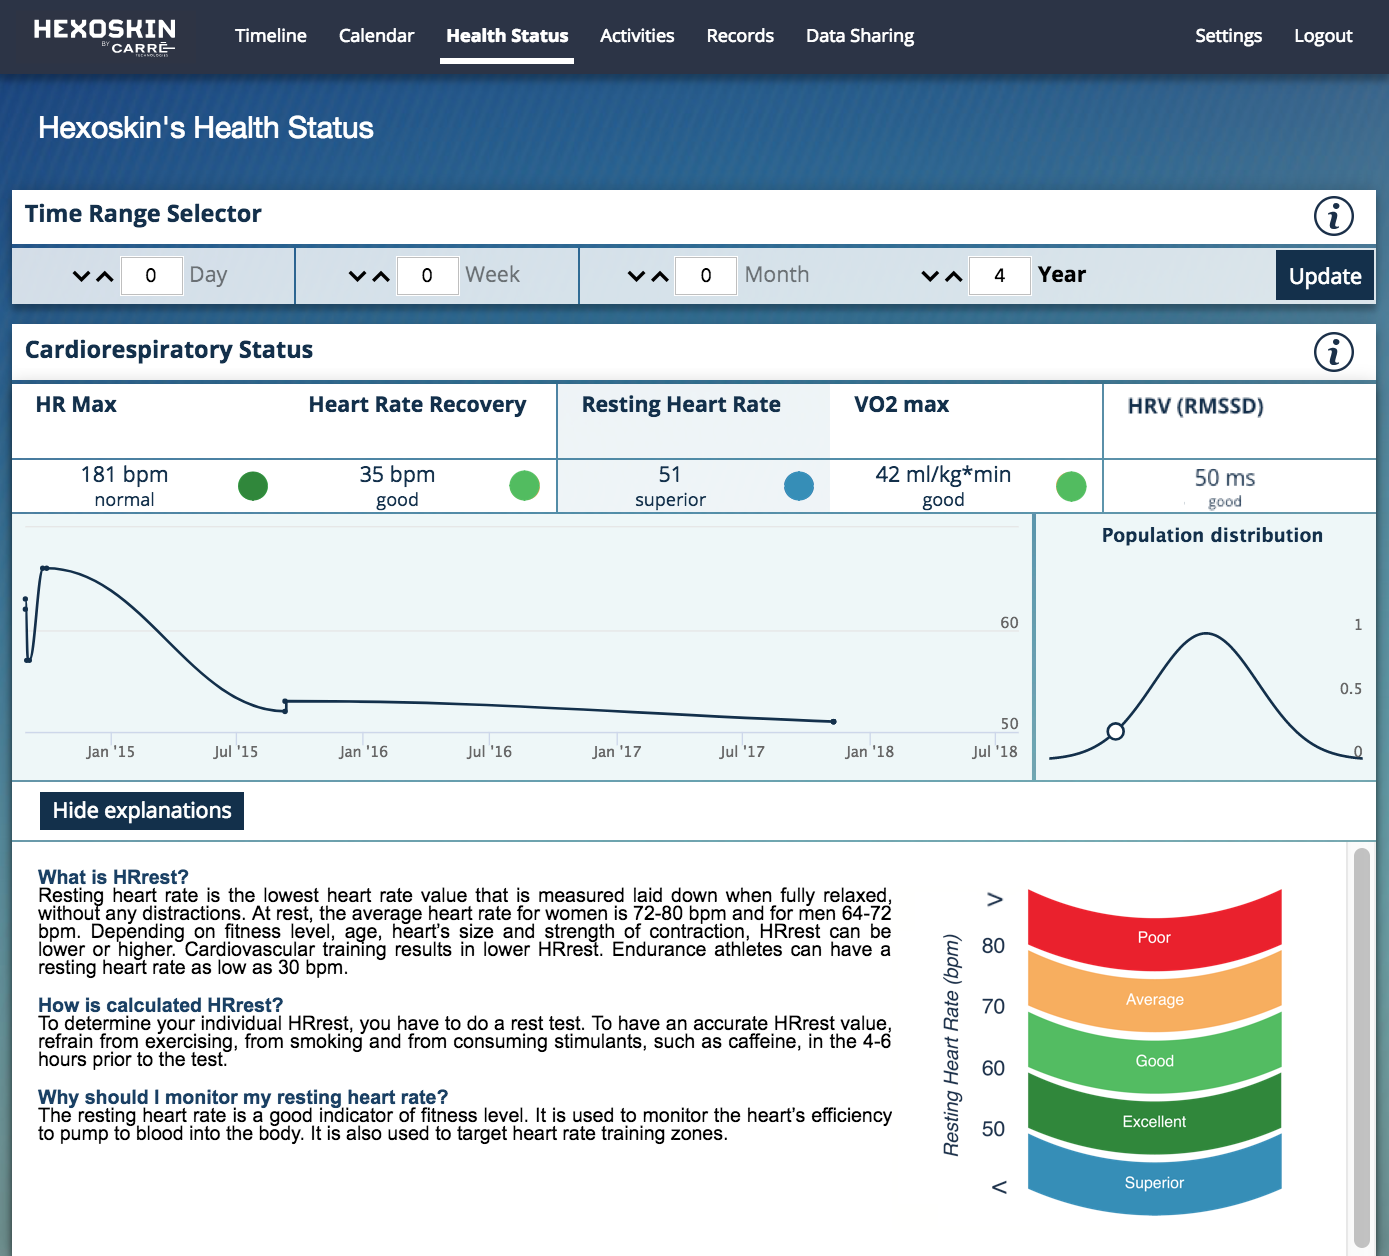
Task: Click the Update button
Action: [x=1324, y=275]
